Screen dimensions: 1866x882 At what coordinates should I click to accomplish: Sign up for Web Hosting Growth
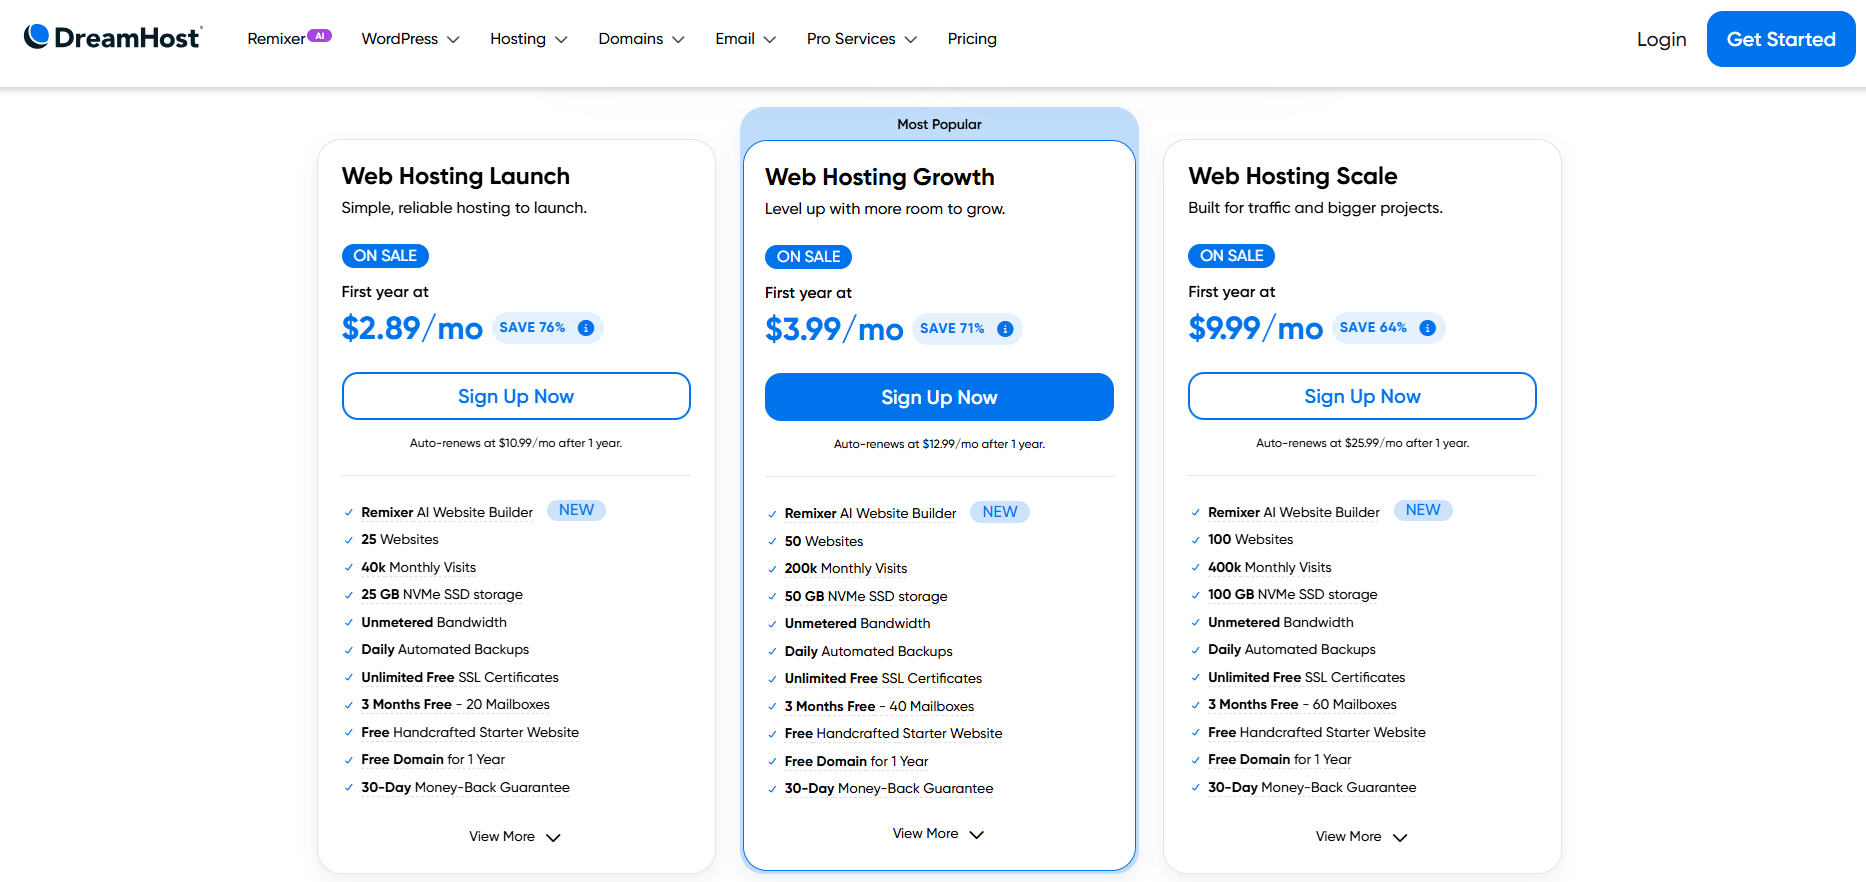(939, 397)
